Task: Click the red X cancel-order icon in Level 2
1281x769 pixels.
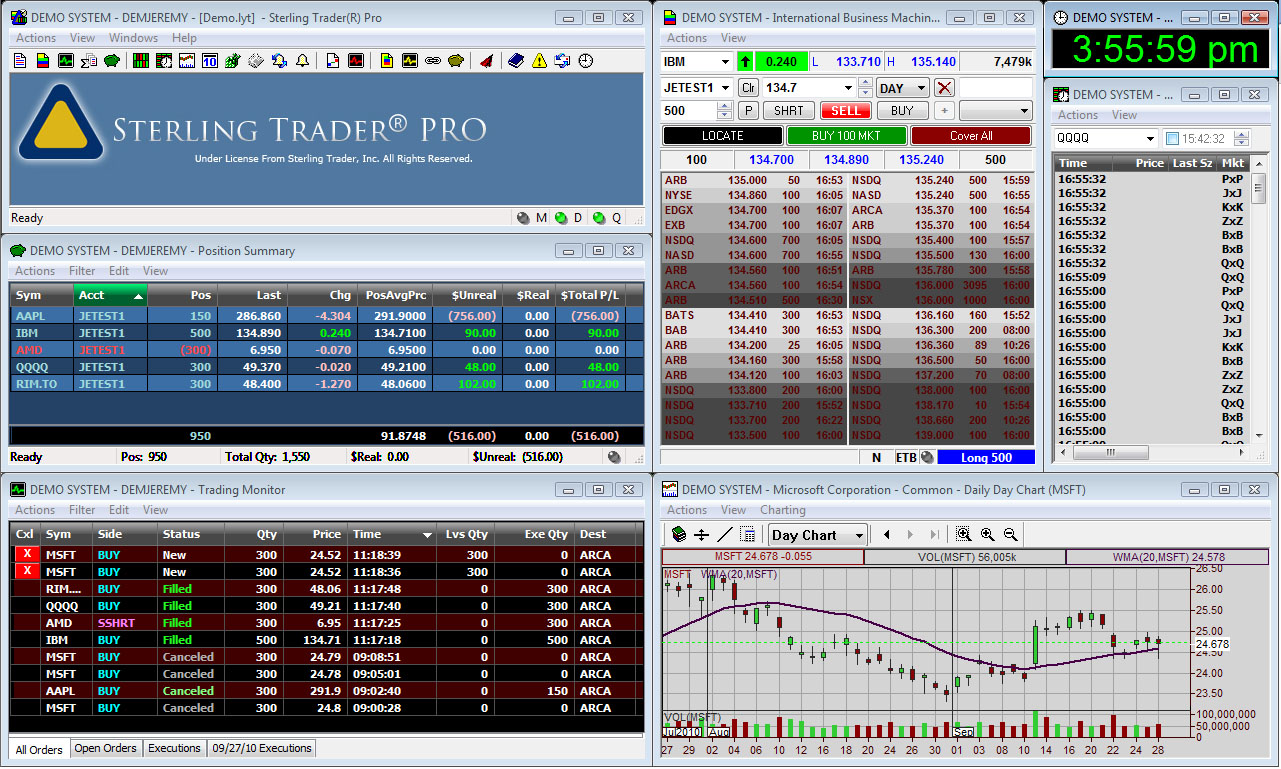Action: click(x=944, y=88)
